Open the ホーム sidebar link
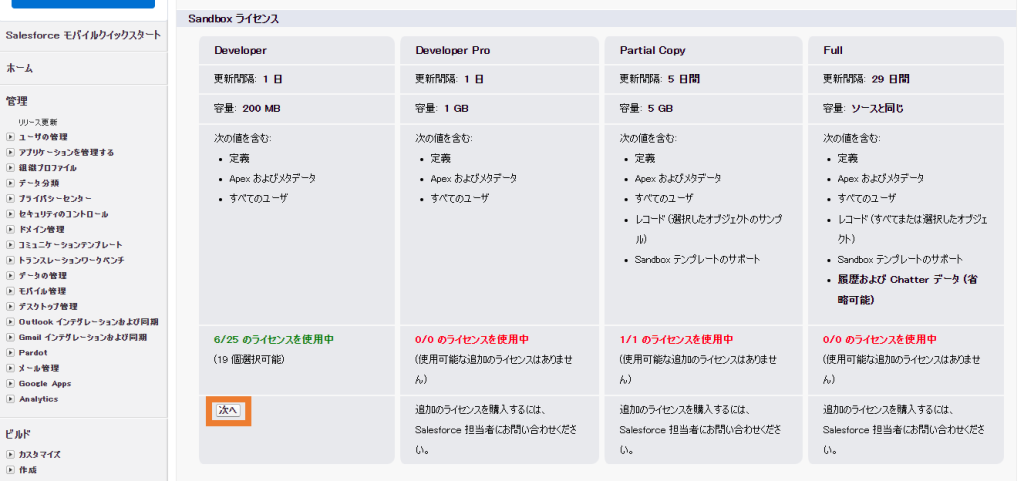This screenshot has height=481, width=1024. click(x=19, y=68)
